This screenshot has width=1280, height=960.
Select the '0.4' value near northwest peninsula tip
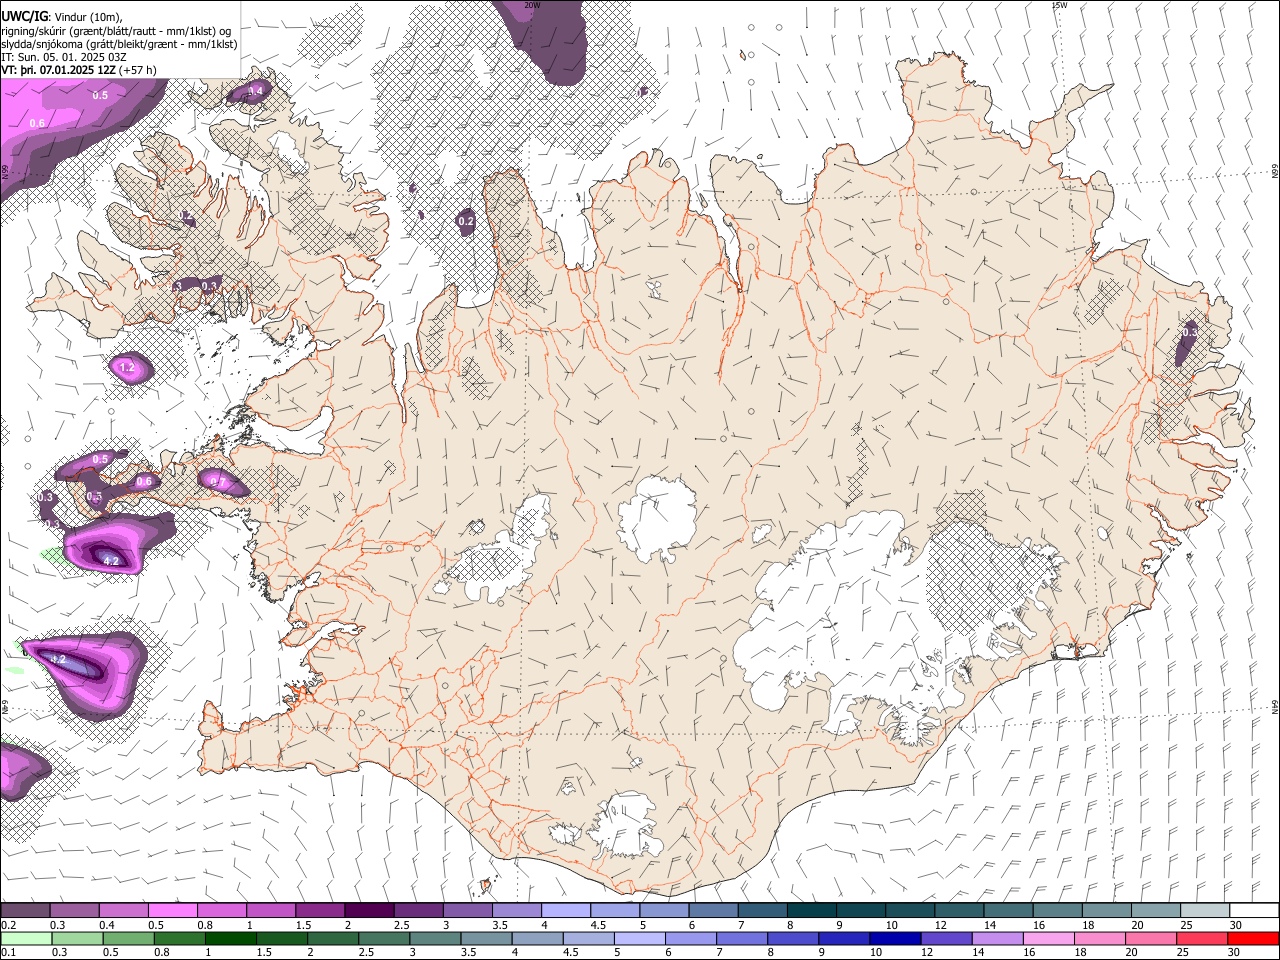point(254,91)
